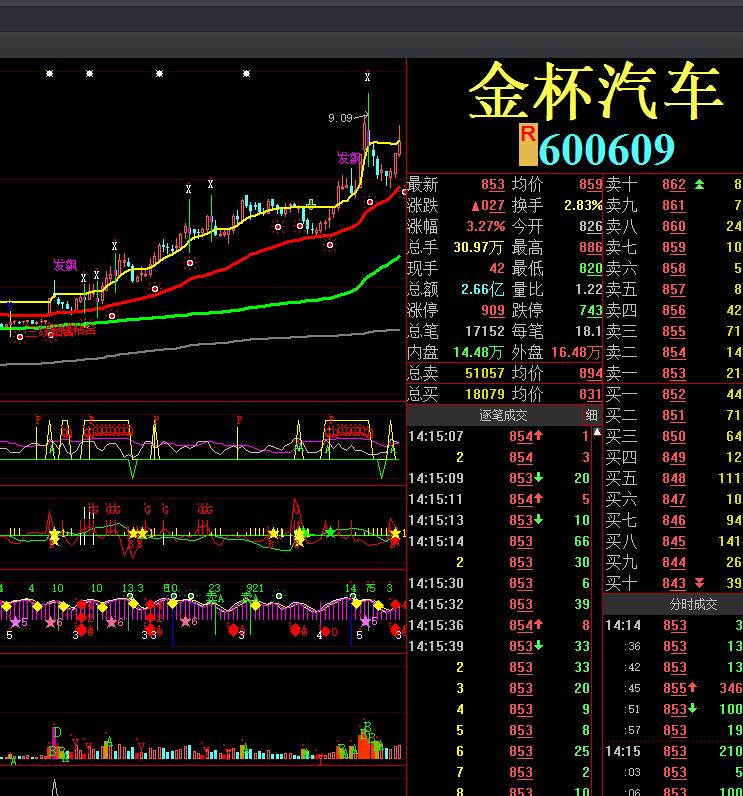Click the 总买 value 18079
The image size is (743, 796).
tap(485, 394)
